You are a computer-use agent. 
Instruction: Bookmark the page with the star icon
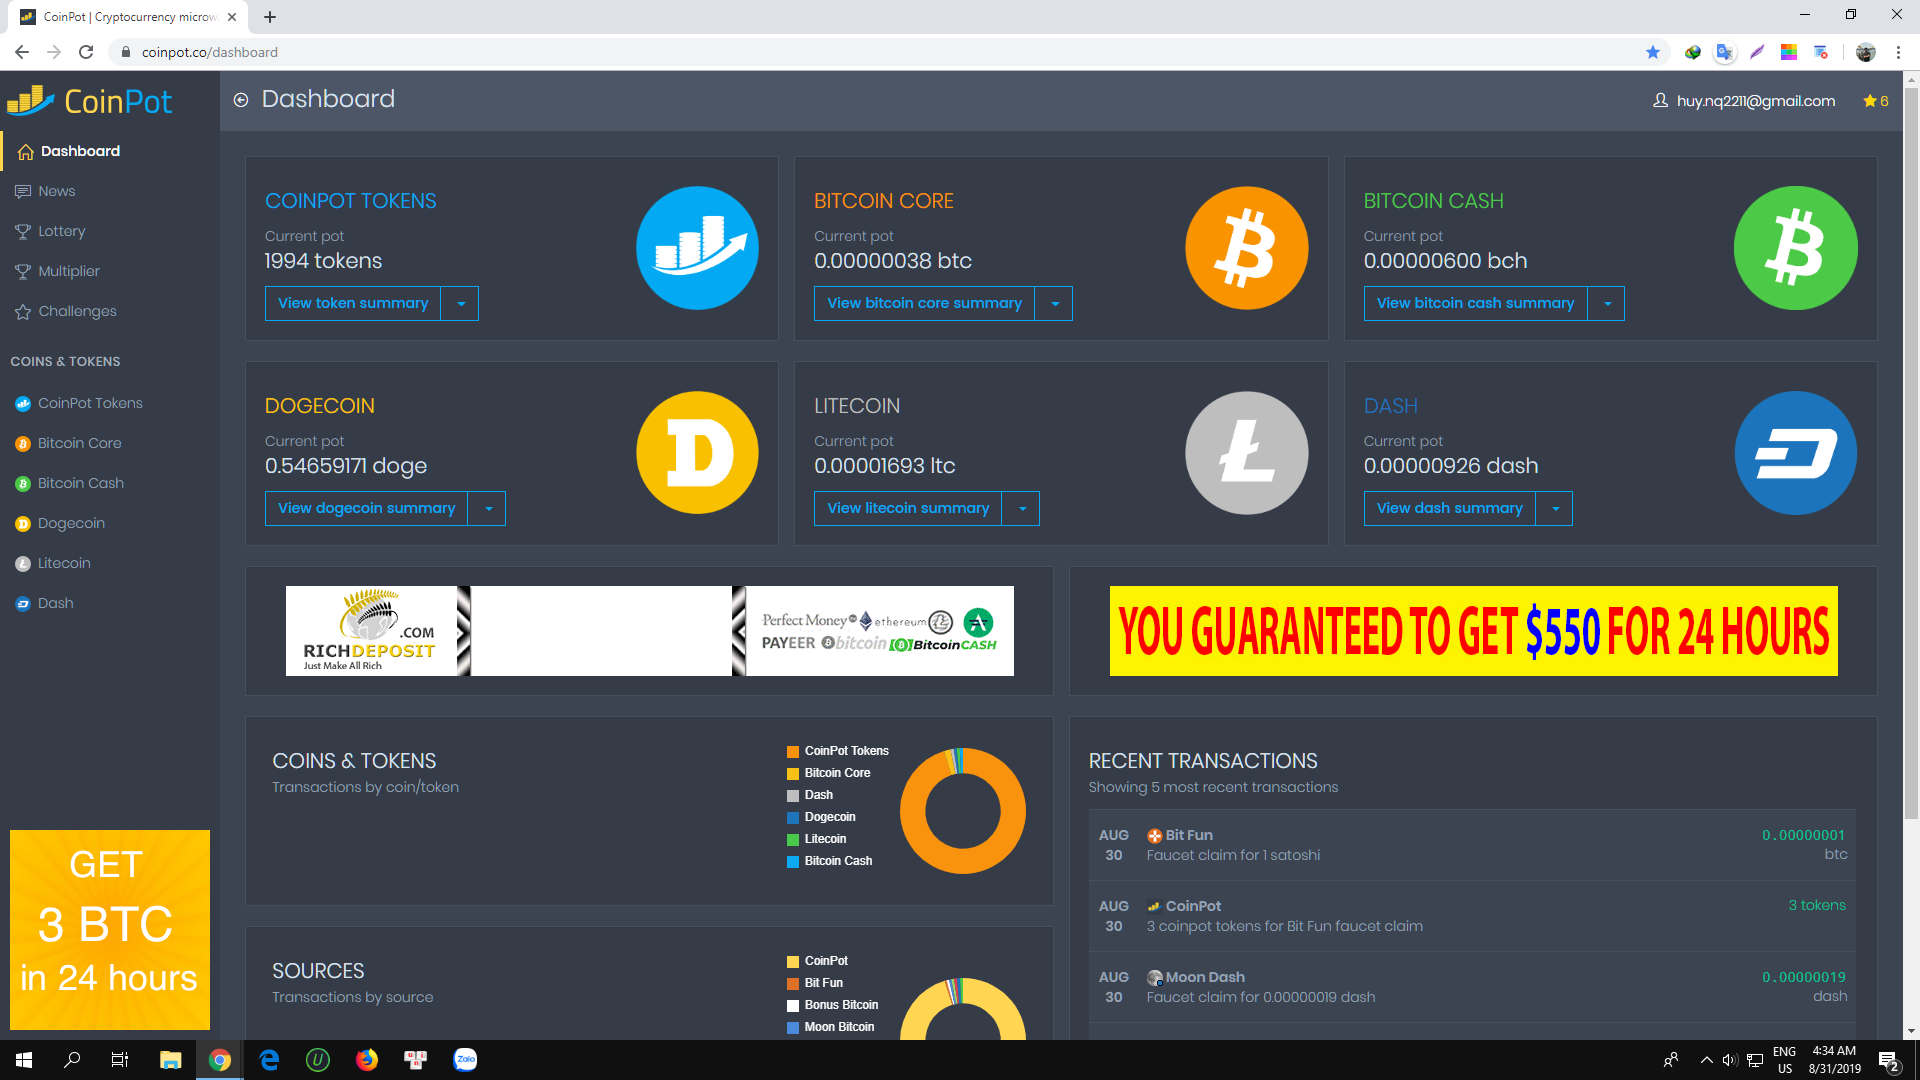[1652, 52]
